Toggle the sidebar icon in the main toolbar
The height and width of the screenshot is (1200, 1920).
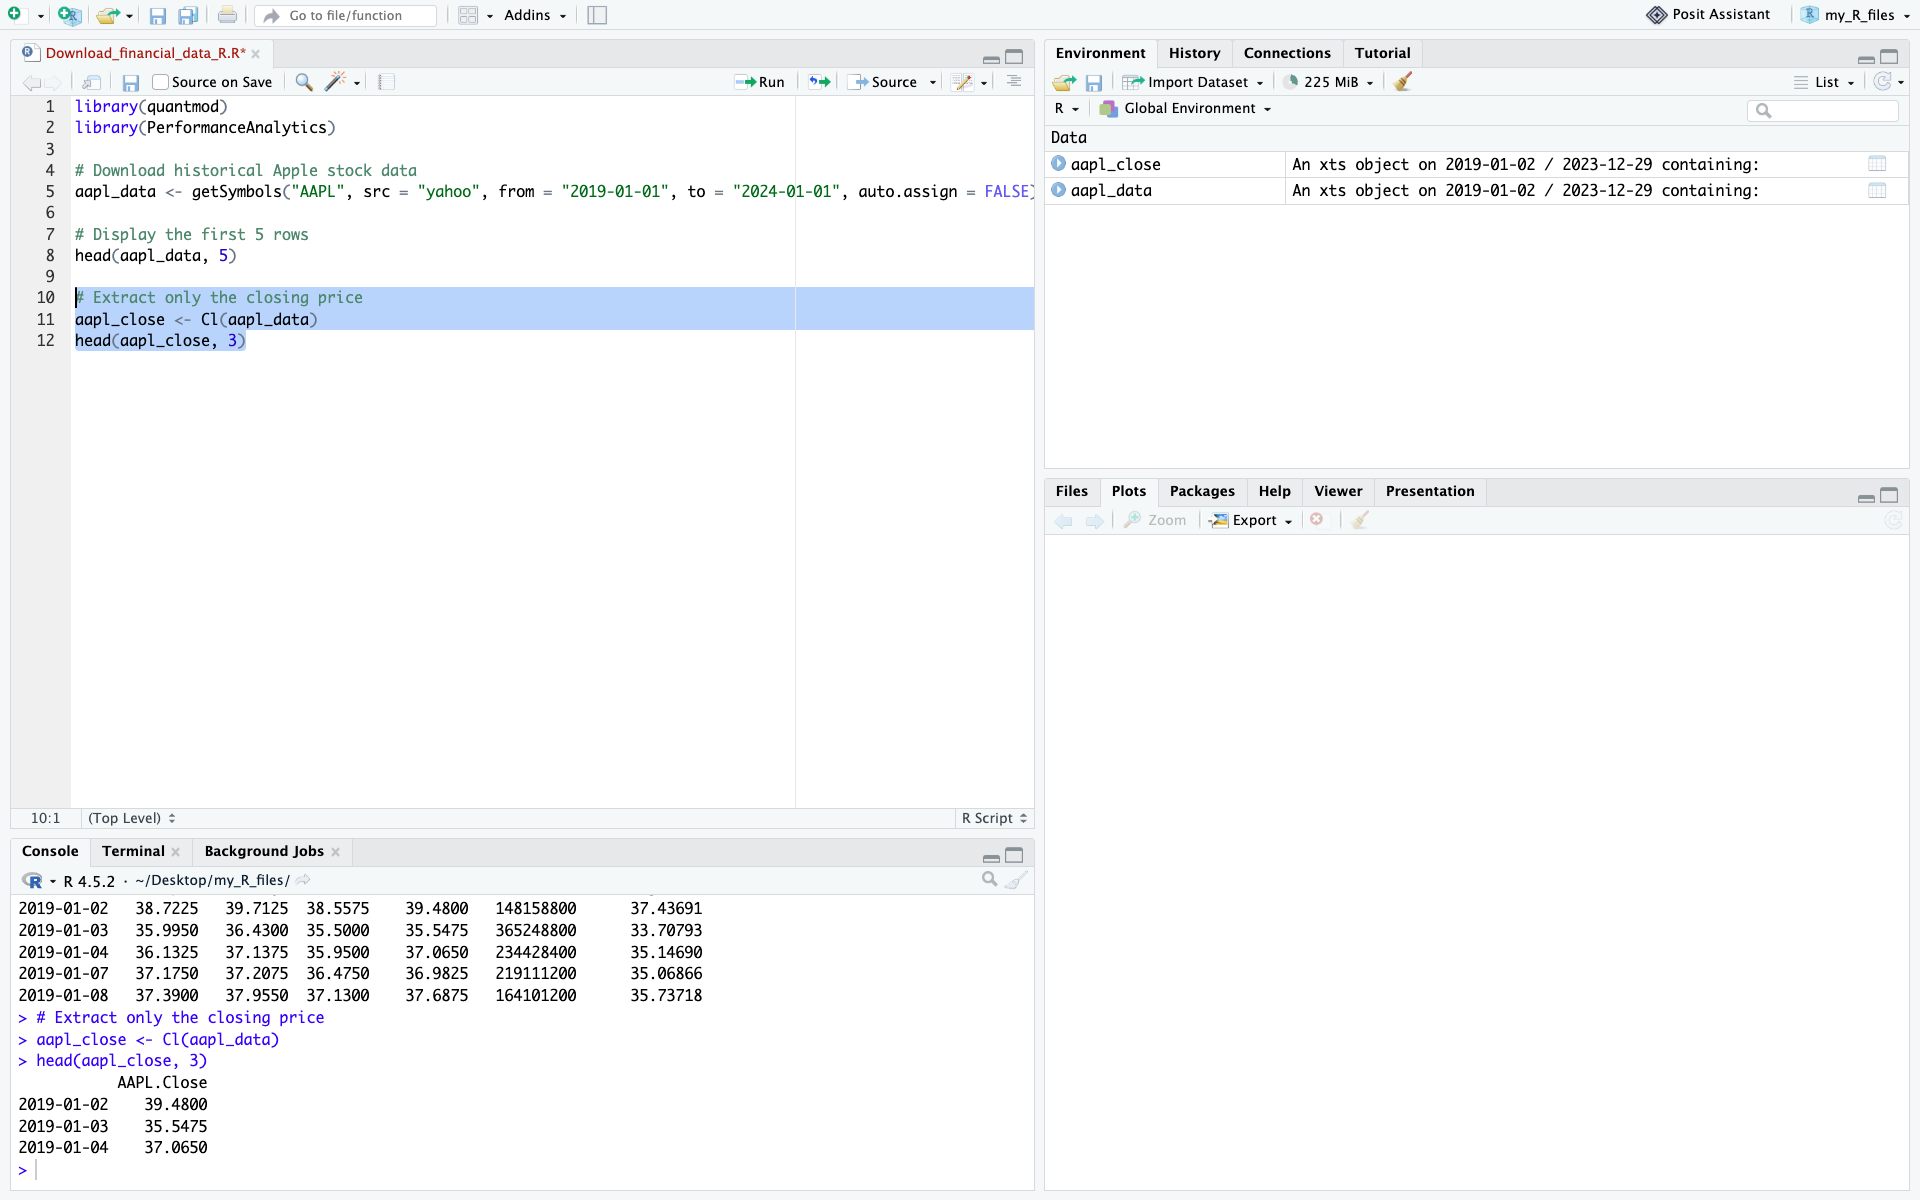click(x=597, y=15)
